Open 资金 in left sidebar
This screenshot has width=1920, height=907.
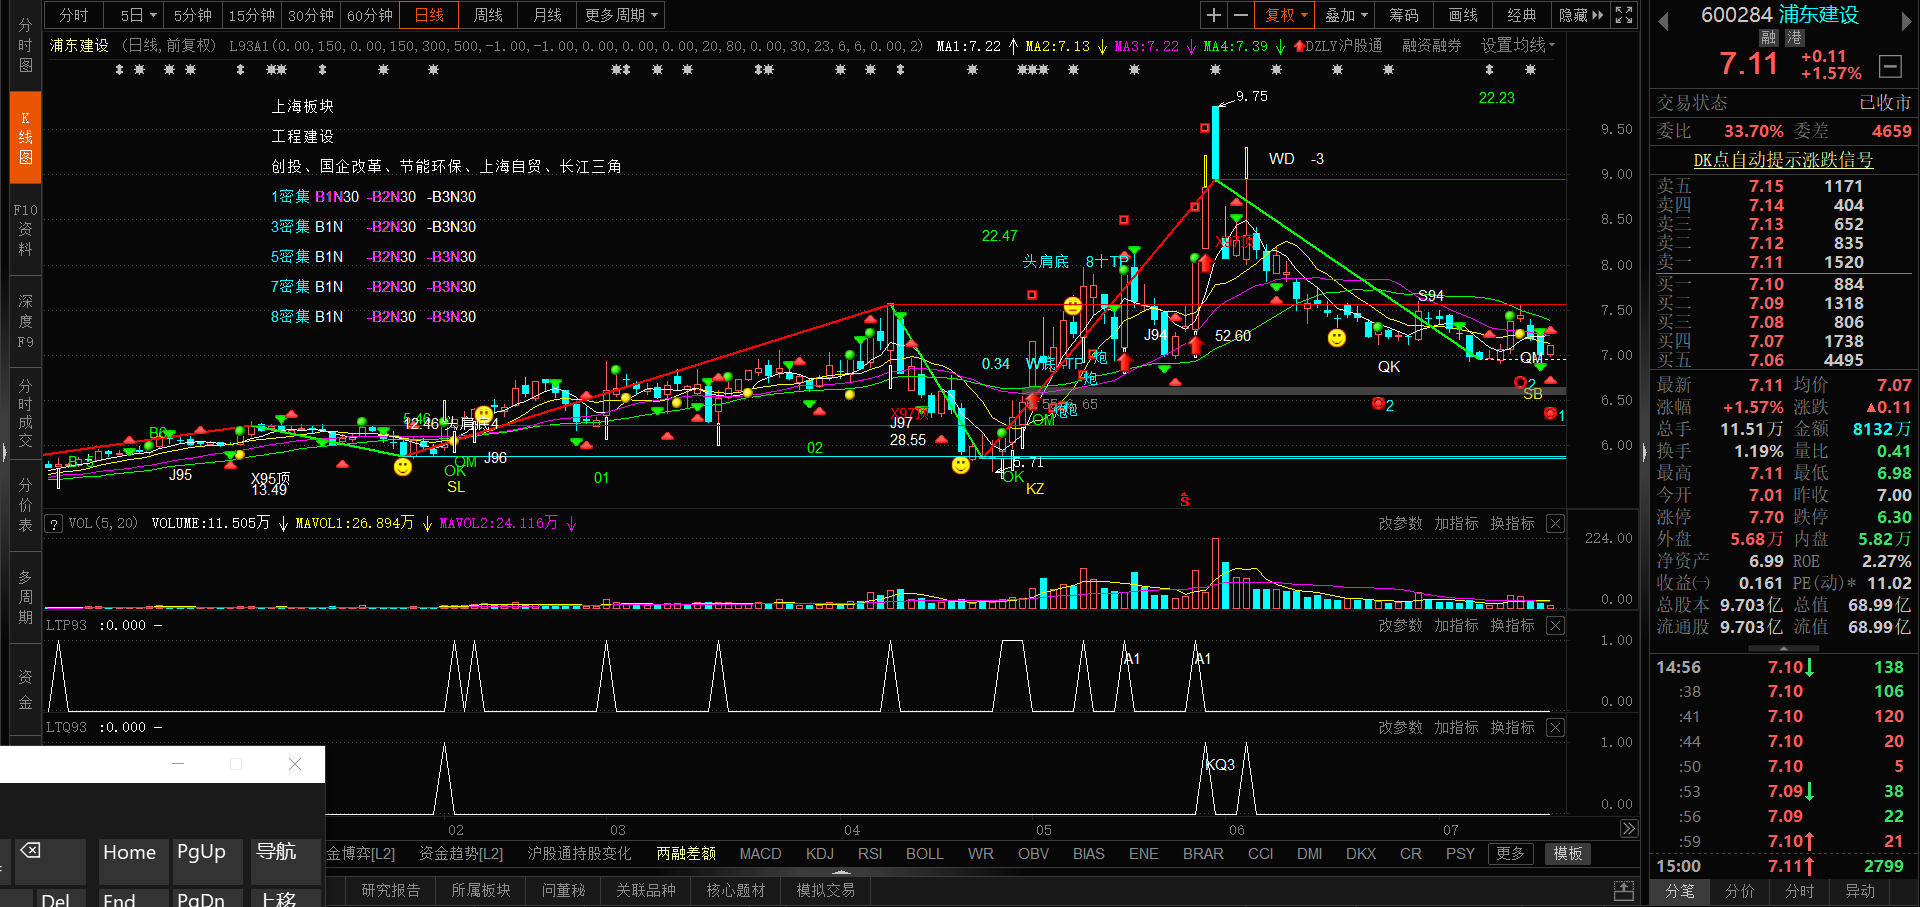coord(25,690)
